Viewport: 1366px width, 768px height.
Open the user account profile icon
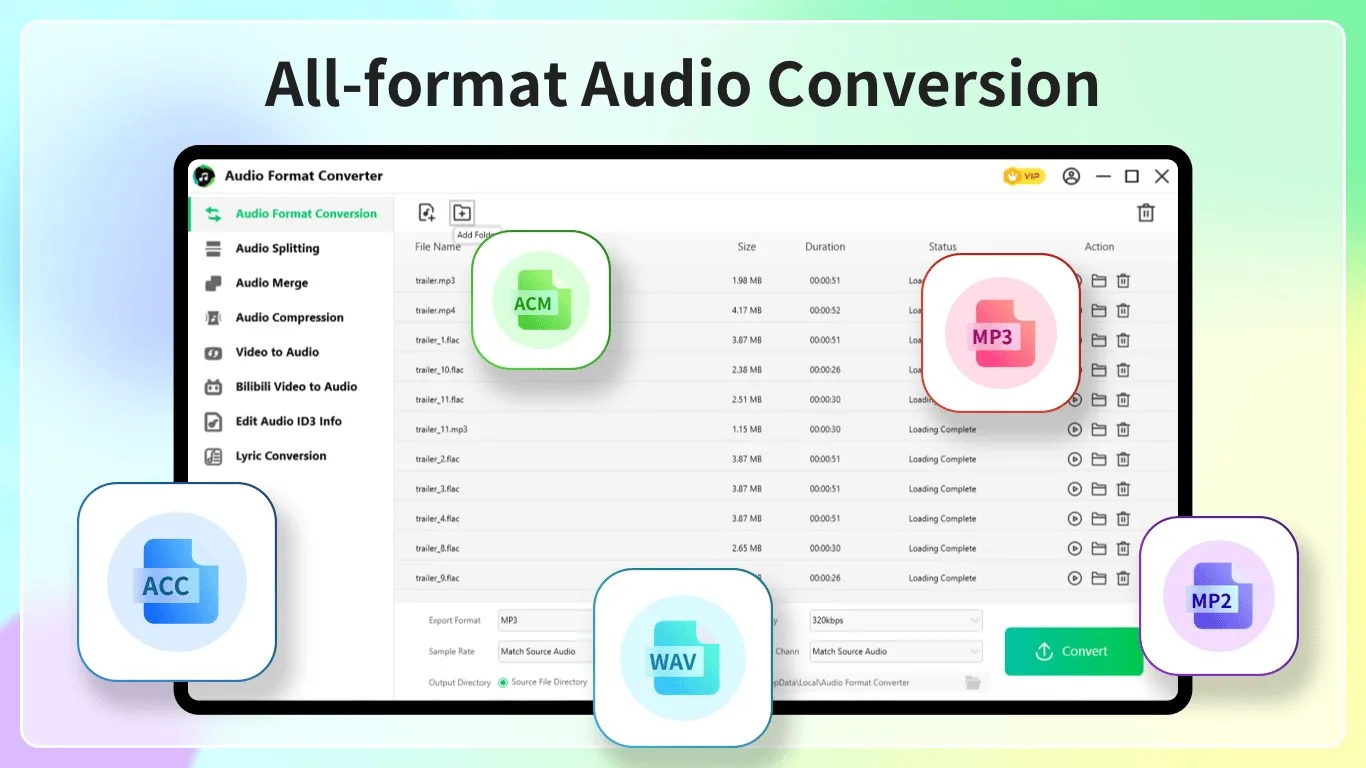tap(1071, 176)
